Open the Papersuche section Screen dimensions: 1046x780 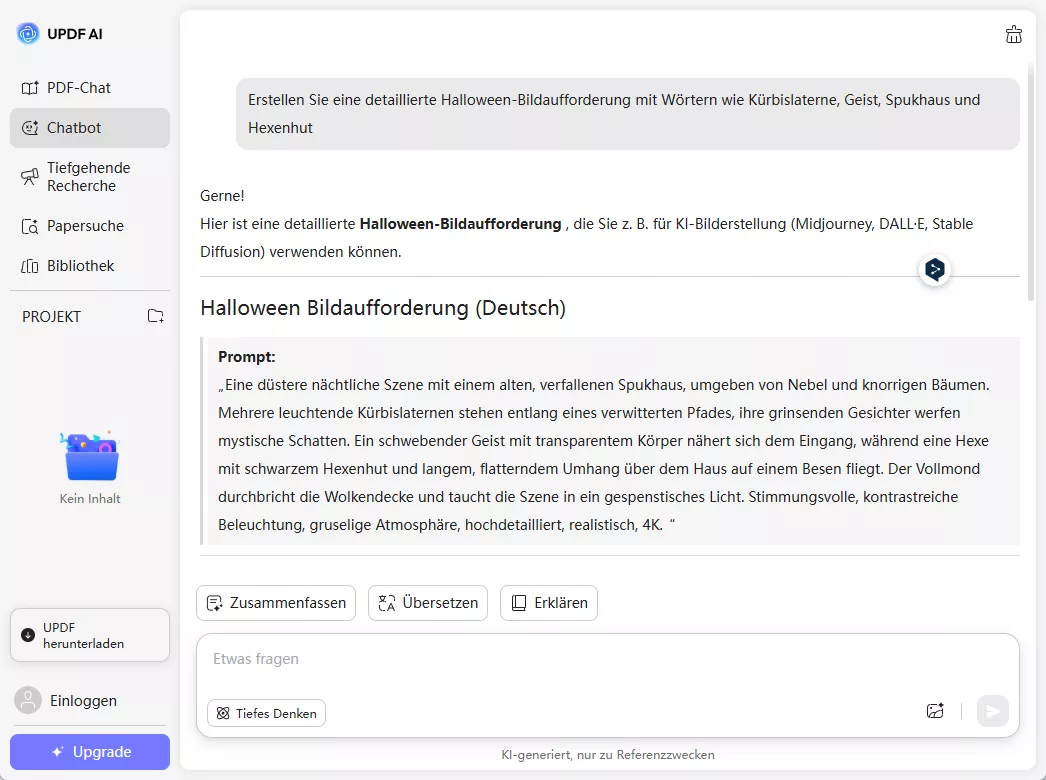point(89,226)
